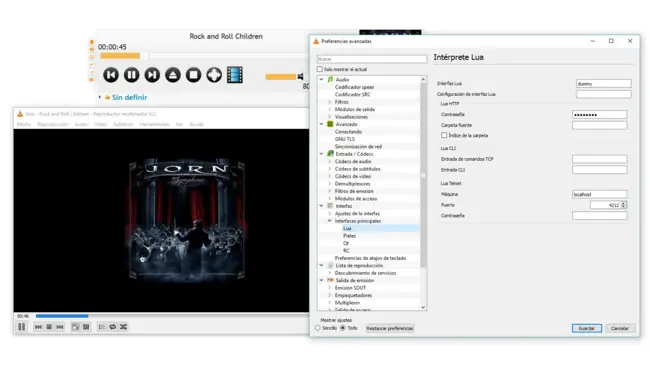Expand the Códecs de audio node
650x366 pixels.
pyautogui.click(x=330, y=161)
